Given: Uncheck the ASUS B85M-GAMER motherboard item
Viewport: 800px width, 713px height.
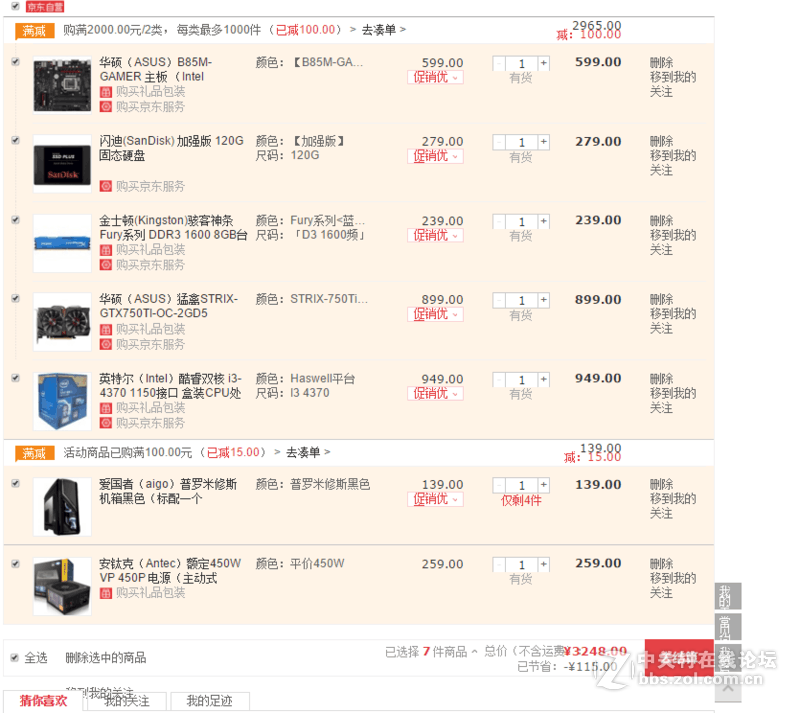Looking at the screenshot, I should (15, 61).
